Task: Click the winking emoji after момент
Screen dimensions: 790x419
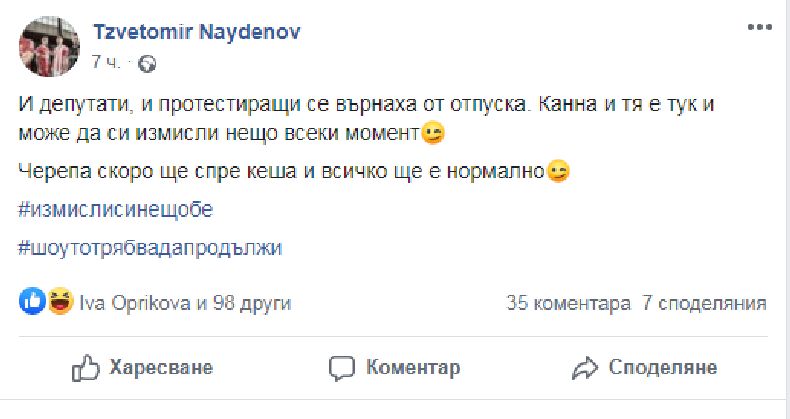Action: pyautogui.click(x=433, y=132)
